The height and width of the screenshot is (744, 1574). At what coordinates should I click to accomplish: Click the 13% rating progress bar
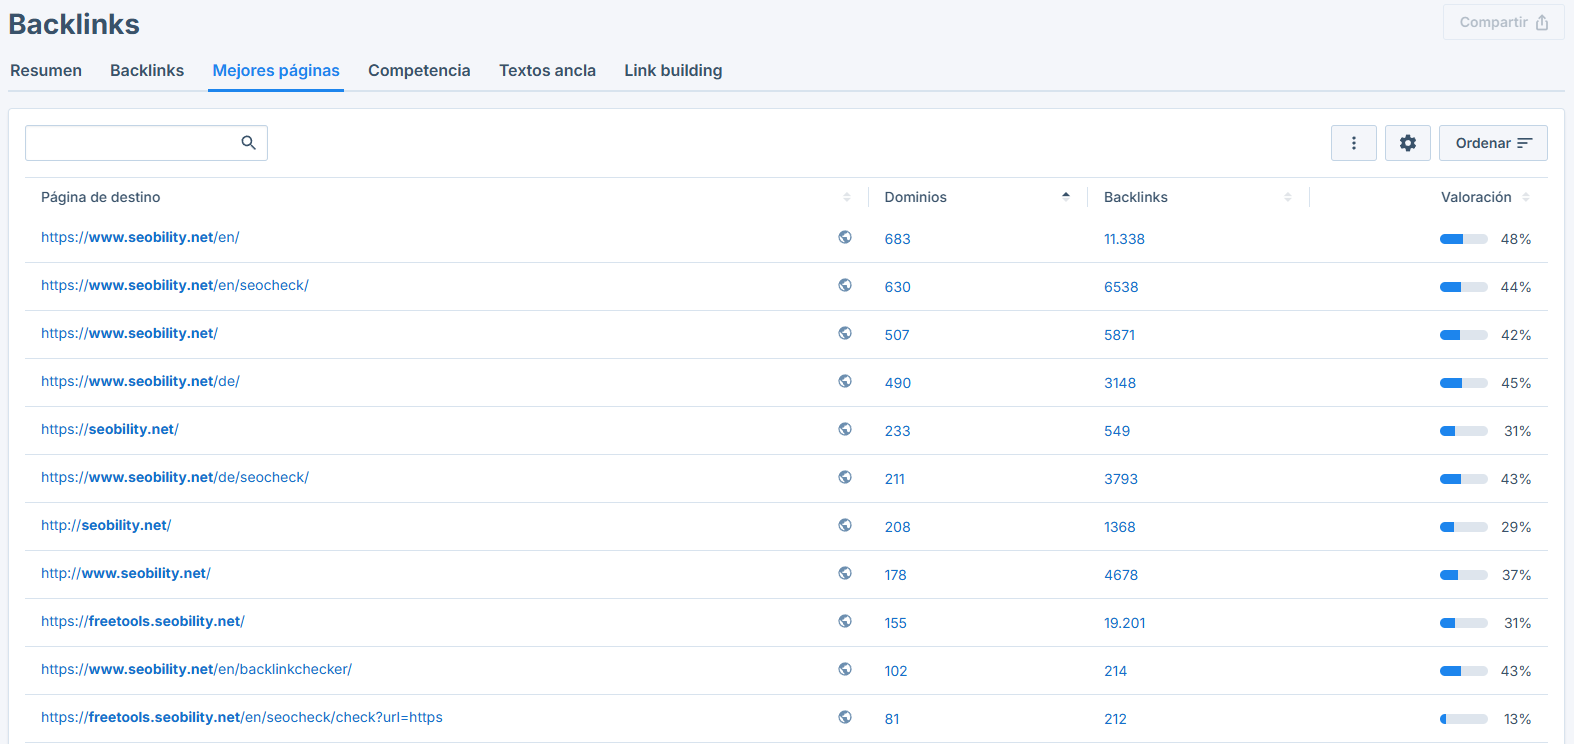pyautogui.click(x=1464, y=719)
